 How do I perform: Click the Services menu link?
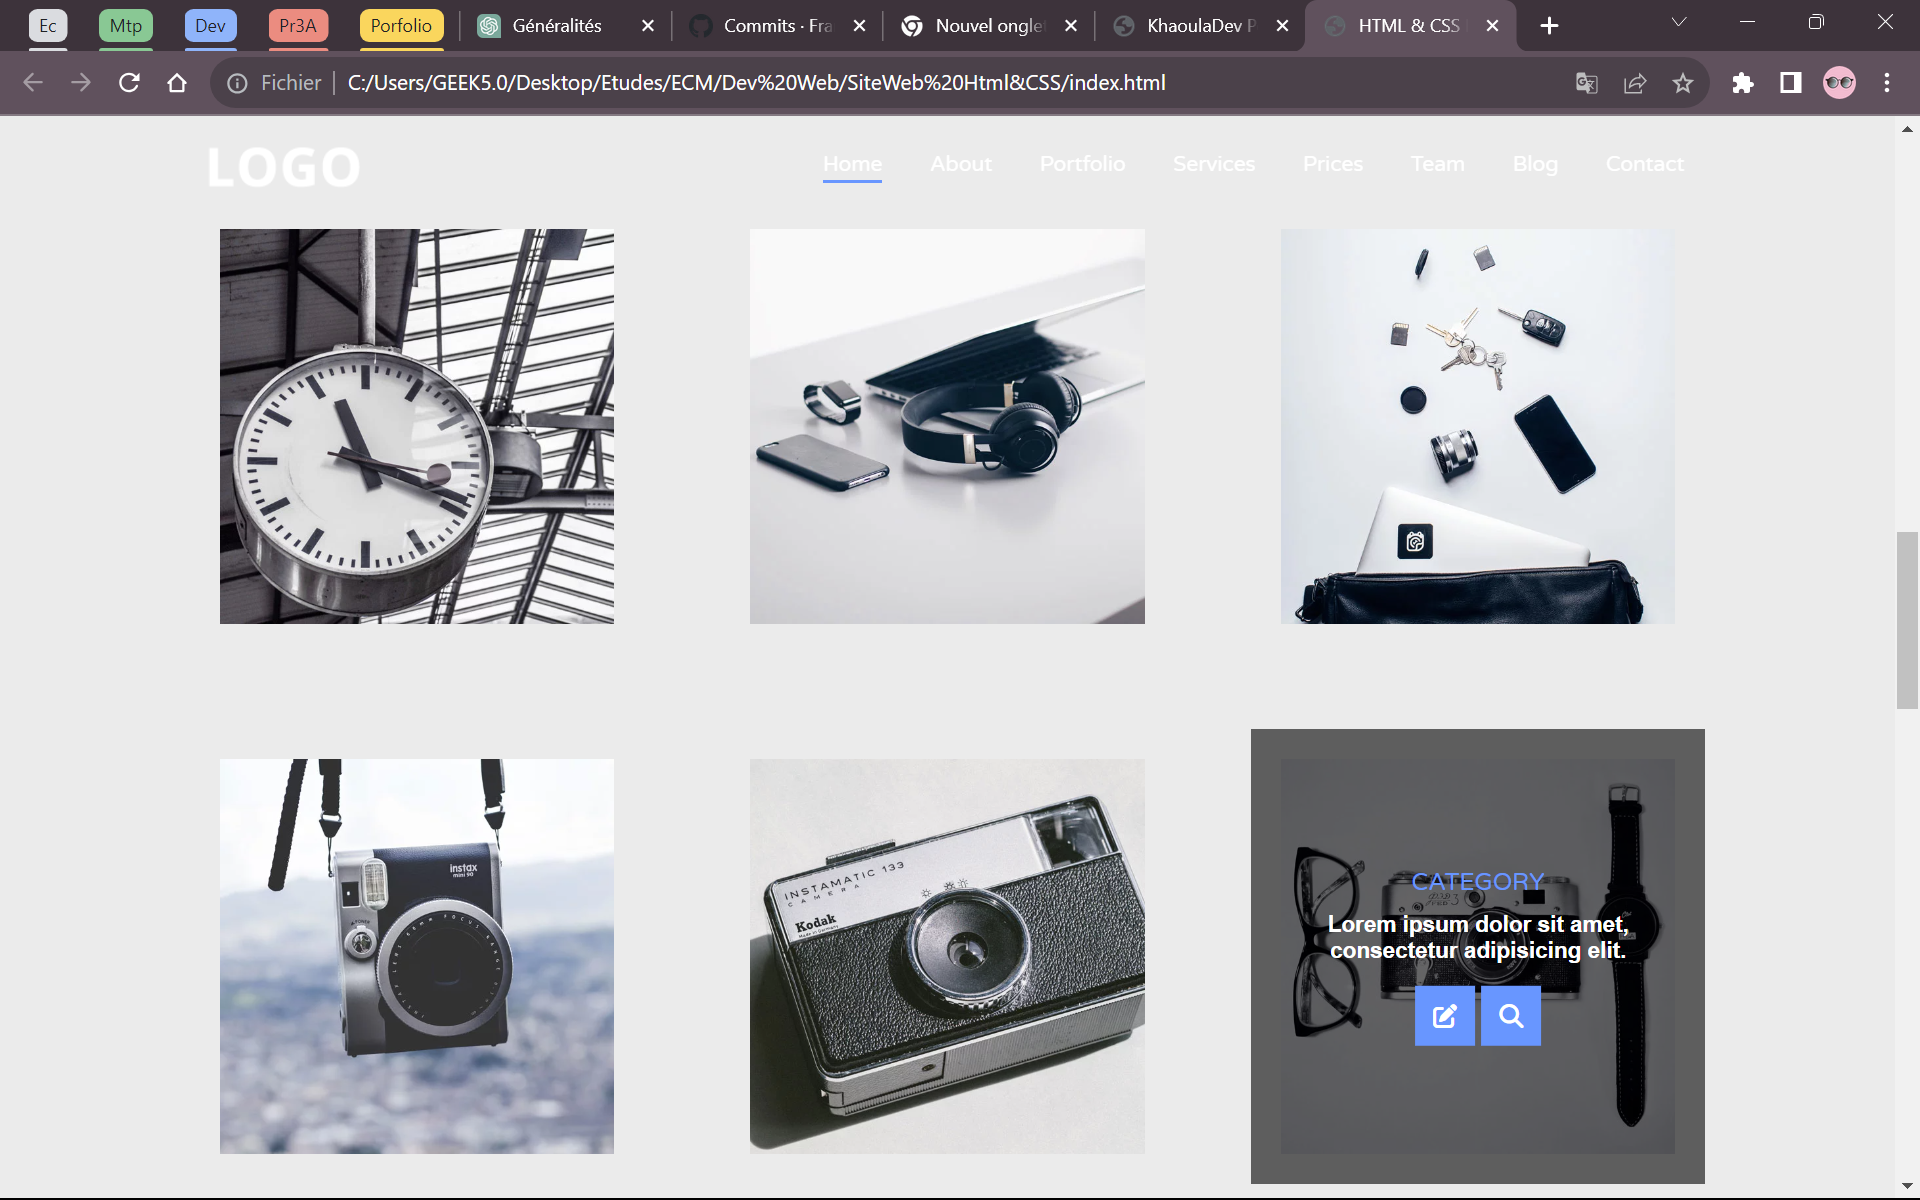[1213, 164]
